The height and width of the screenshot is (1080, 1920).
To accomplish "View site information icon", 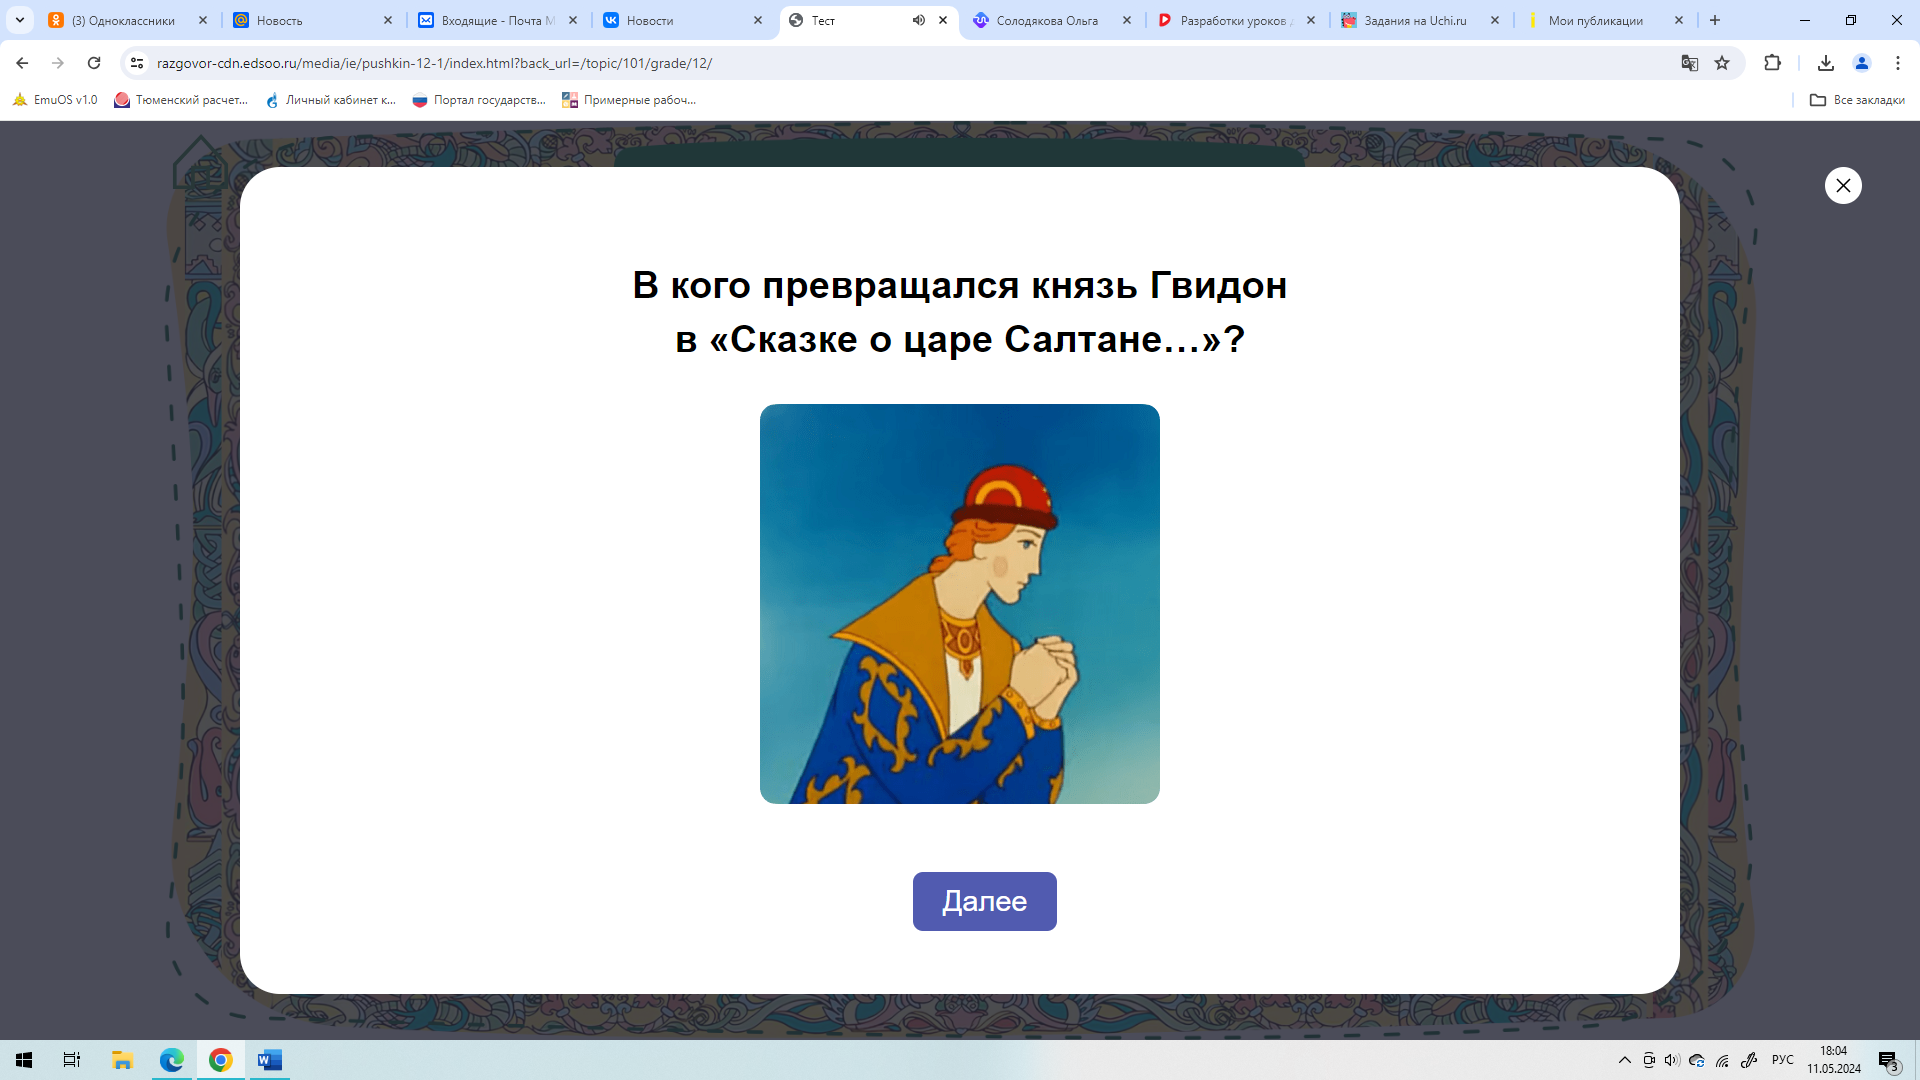I will (x=137, y=63).
